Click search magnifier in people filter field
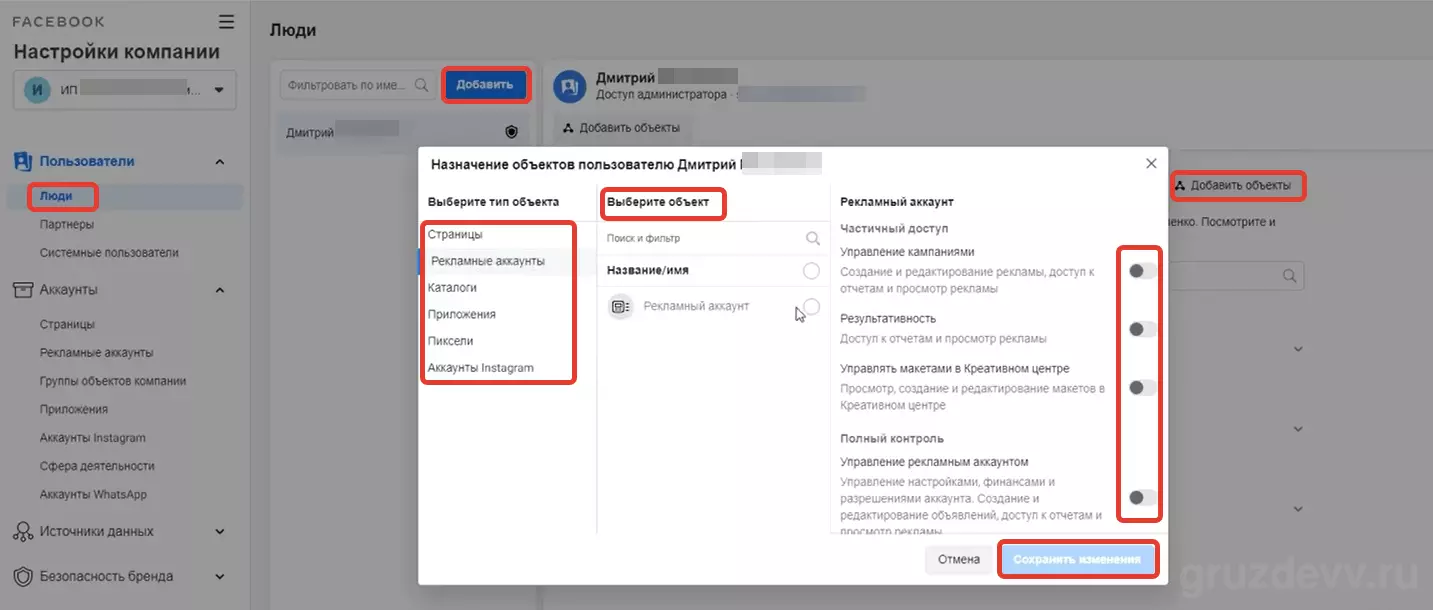1433x610 pixels. coord(421,85)
